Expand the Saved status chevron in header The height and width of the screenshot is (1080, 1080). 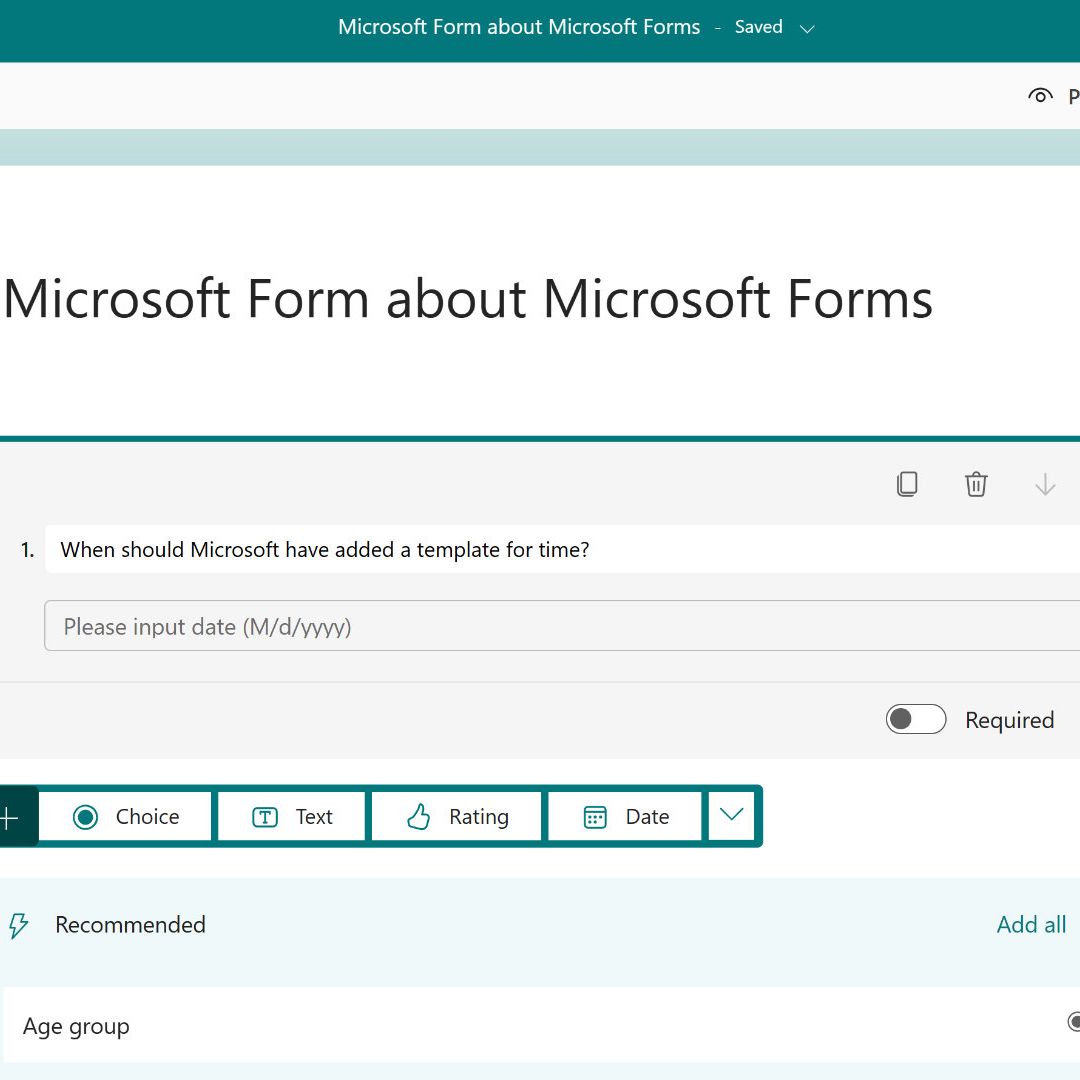click(807, 29)
